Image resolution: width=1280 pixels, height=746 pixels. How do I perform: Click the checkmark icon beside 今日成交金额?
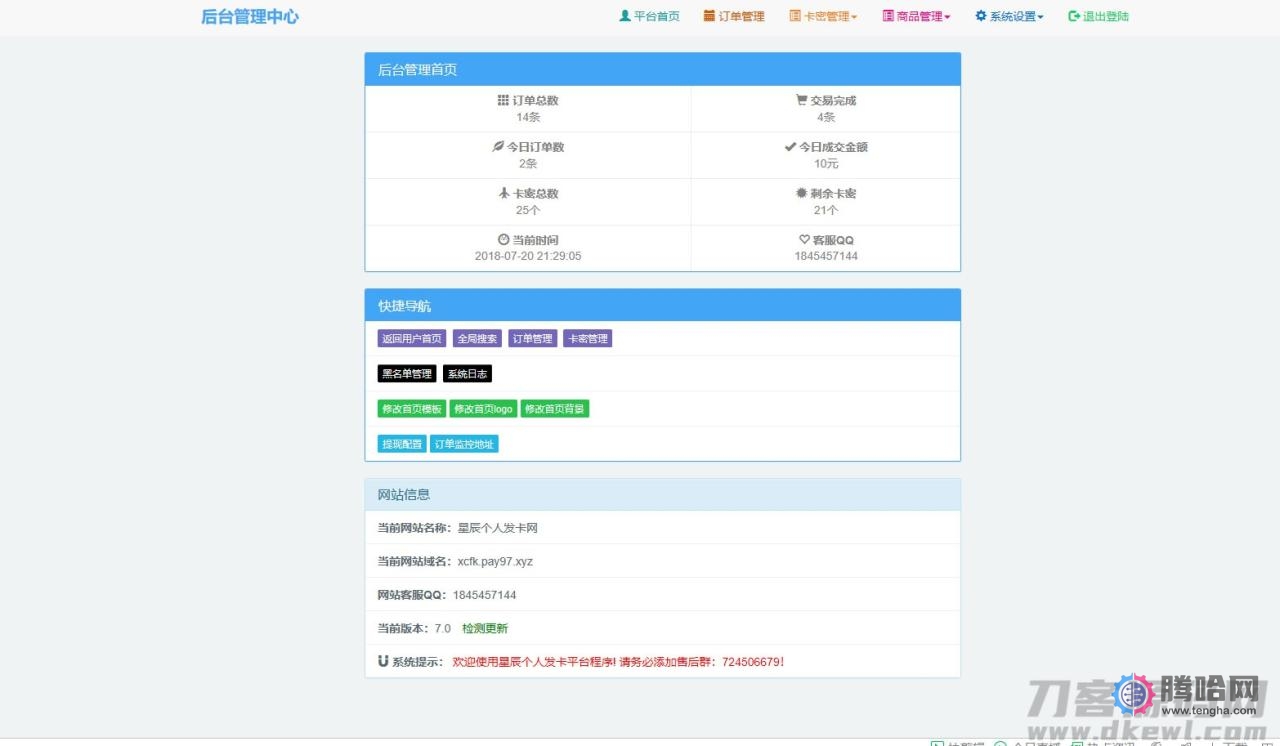tap(790, 146)
